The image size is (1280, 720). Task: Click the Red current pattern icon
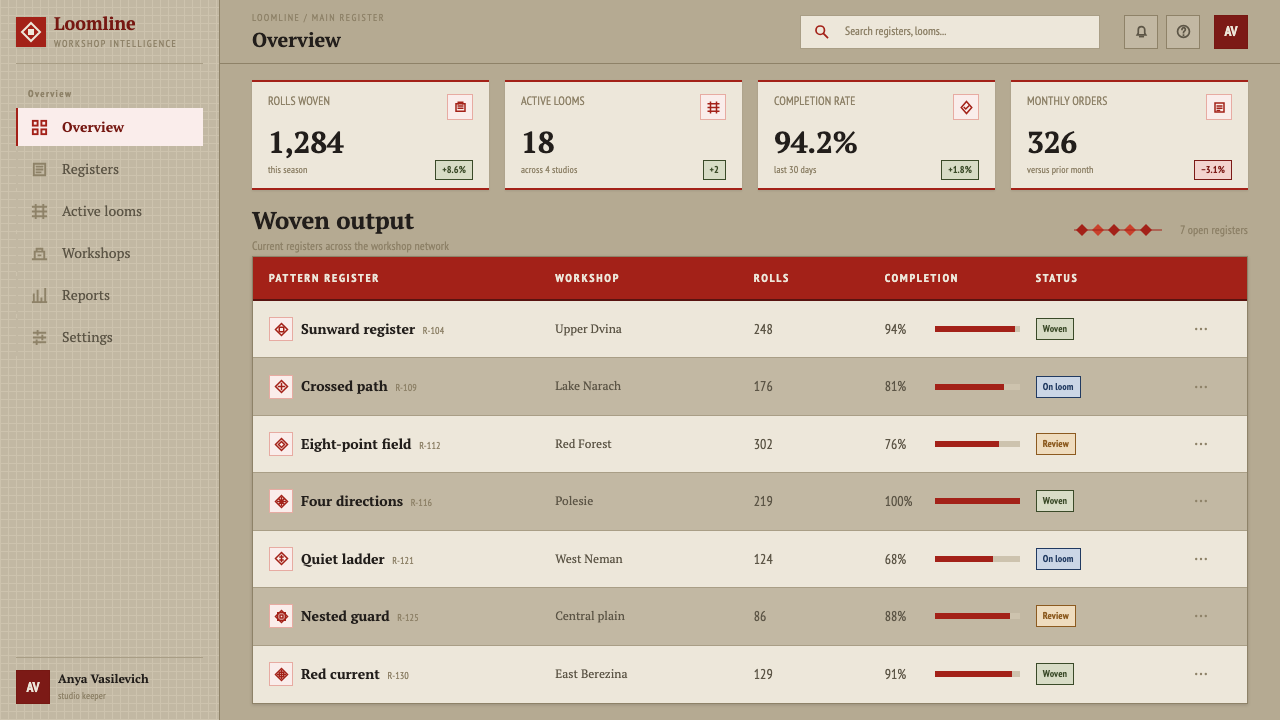pyautogui.click(x=281, y=674)
